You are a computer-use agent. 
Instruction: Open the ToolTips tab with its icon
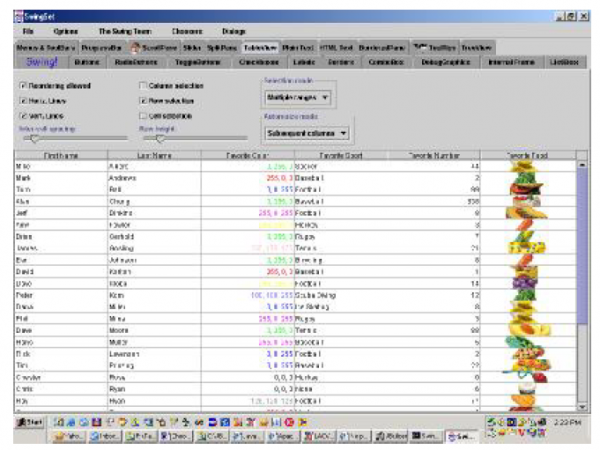click(436, 47)
